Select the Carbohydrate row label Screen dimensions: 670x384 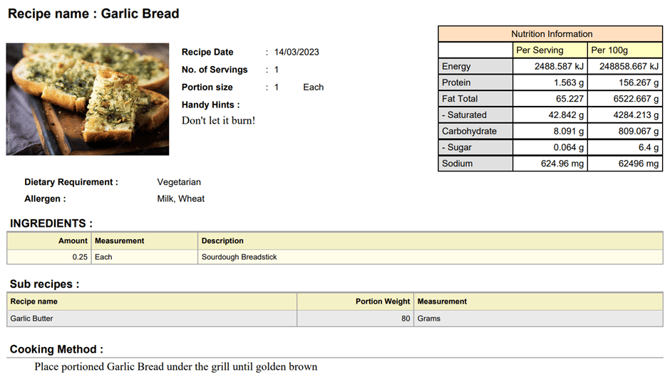point(475,131)
